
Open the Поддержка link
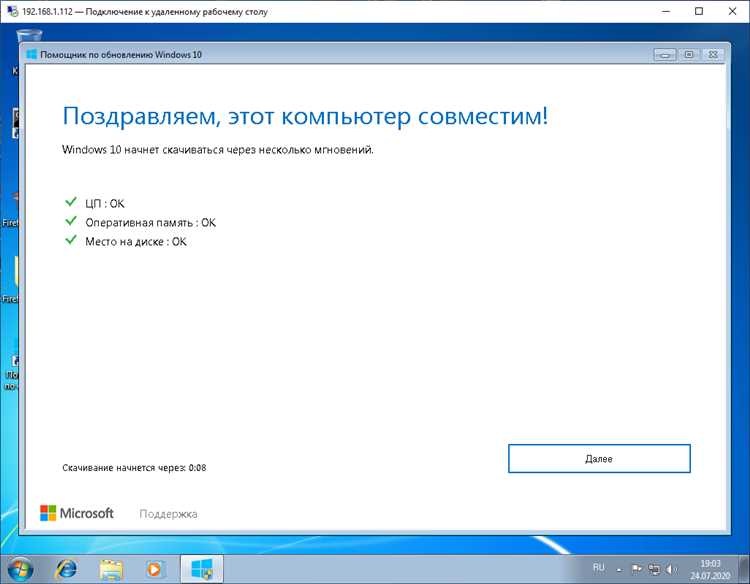point(168,514)
